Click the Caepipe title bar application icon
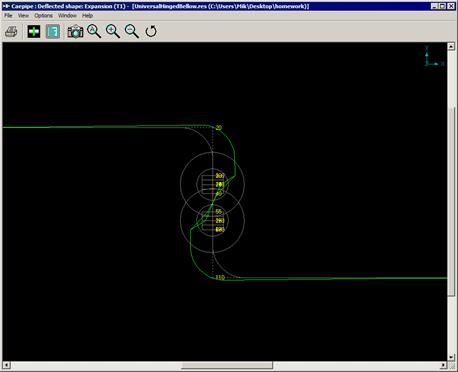 6,6
